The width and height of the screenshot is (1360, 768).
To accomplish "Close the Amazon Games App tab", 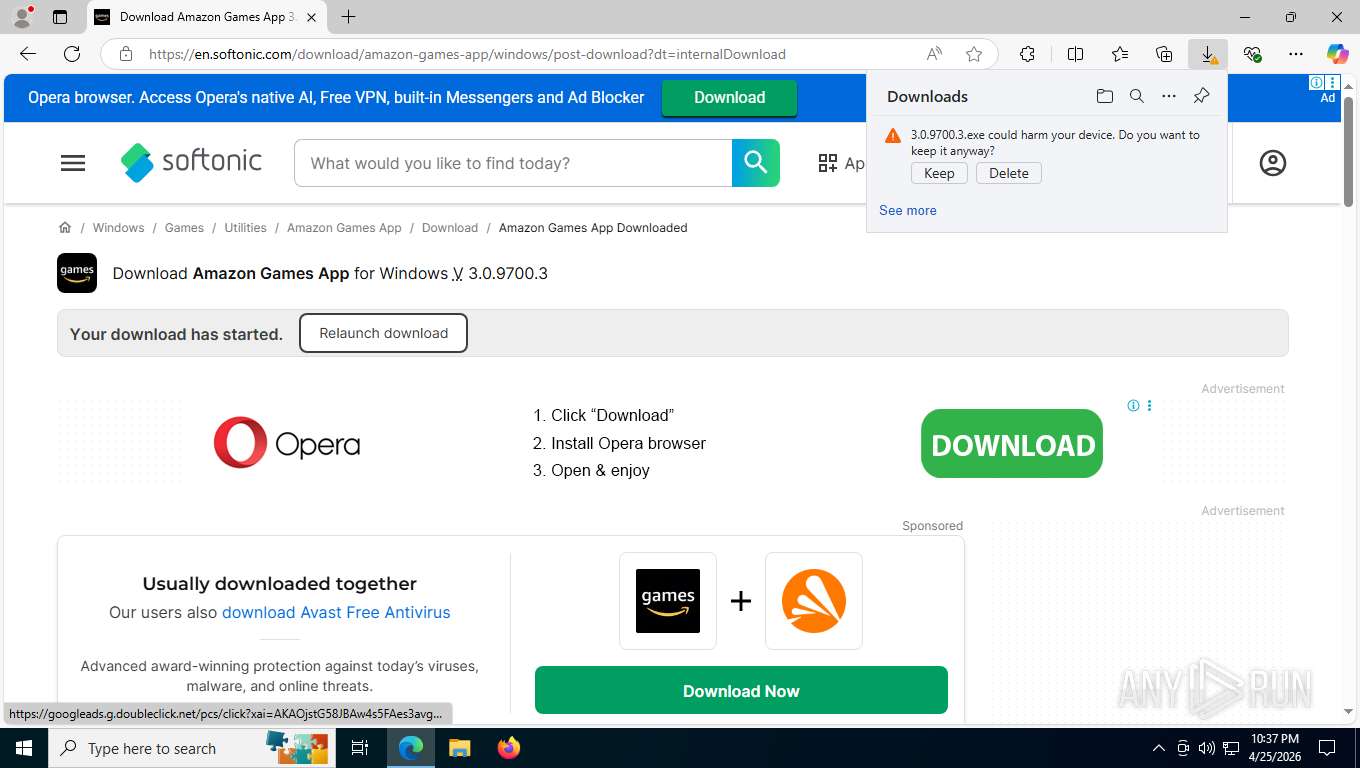I will point(311,17).
